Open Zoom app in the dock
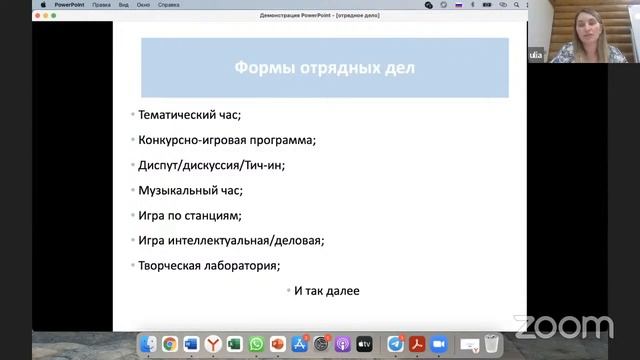 pyautogui.click(x=438, y=344)
